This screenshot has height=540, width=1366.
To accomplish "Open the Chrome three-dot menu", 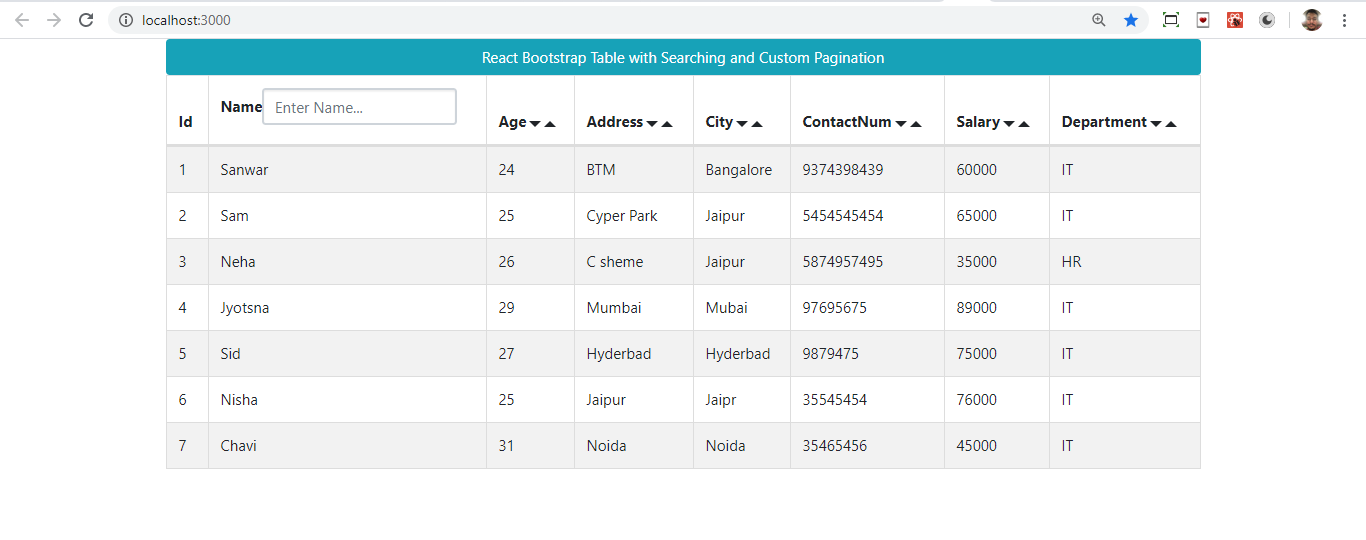I will [1343, 20].
